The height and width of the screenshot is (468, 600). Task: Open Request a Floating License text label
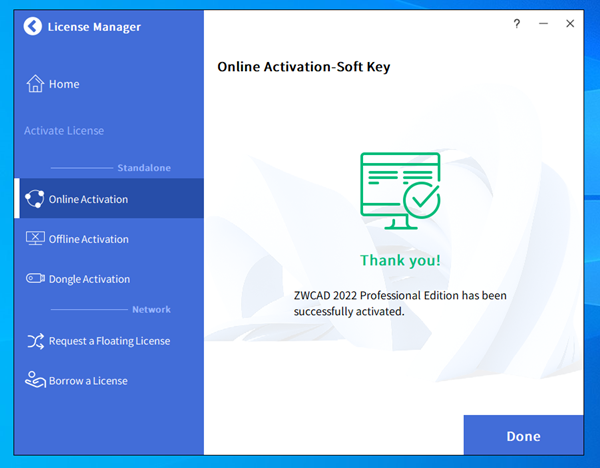[109, 341]
